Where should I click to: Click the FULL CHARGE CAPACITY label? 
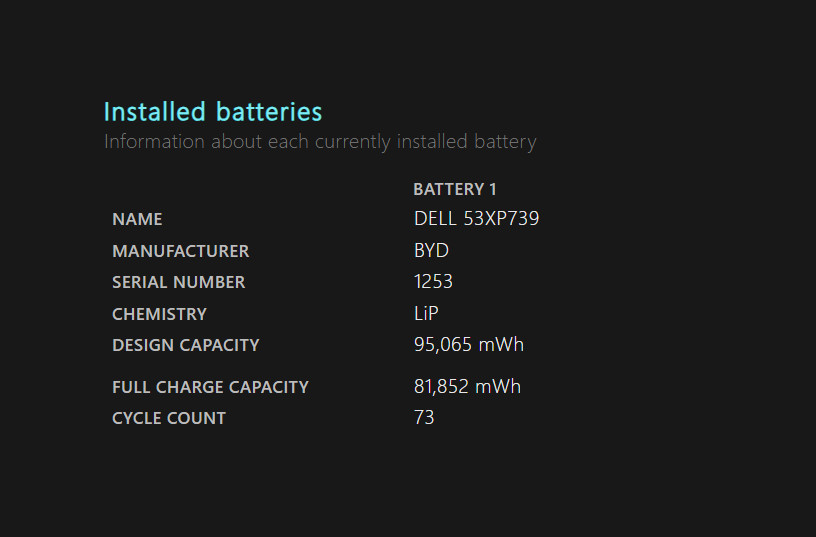[x=210, y=387]
